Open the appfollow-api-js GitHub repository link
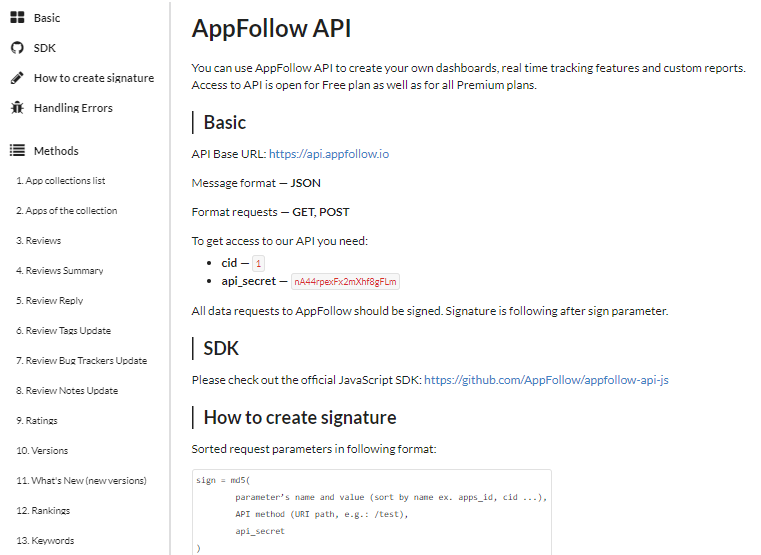761x555 pixels. coord(546,380)
